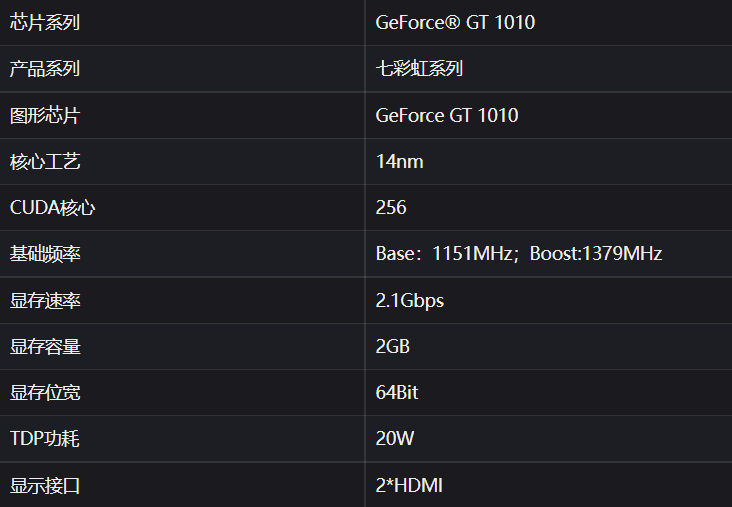Click the 显存速率 label cell

(45, 300)
